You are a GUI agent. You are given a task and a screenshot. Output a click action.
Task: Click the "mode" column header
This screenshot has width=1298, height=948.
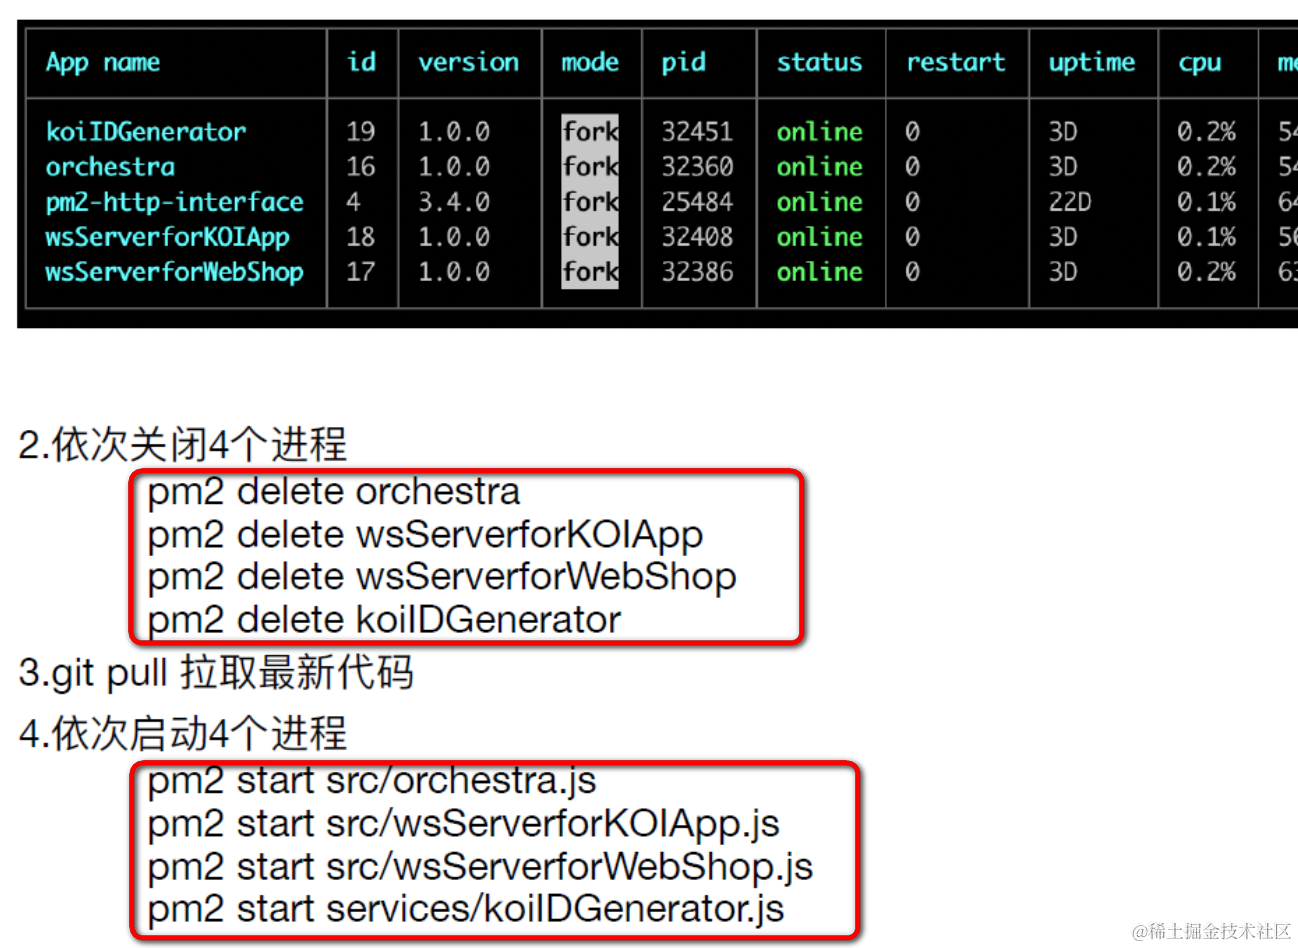pos(590,63)
